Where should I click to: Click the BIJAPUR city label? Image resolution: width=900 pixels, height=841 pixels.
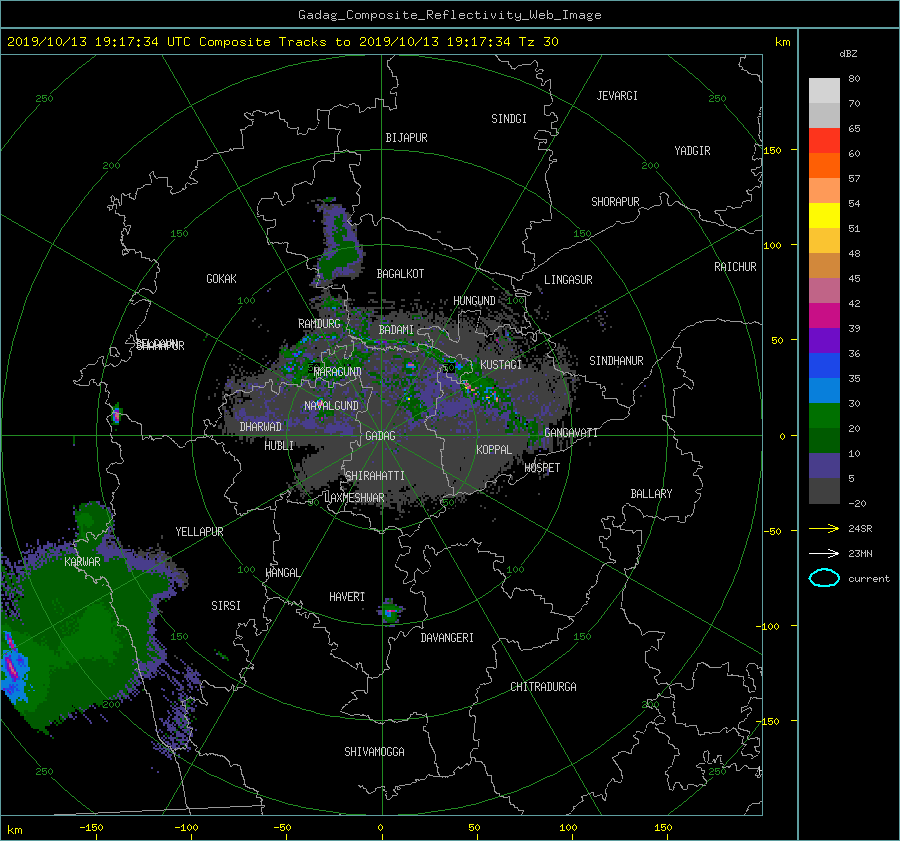406,138
